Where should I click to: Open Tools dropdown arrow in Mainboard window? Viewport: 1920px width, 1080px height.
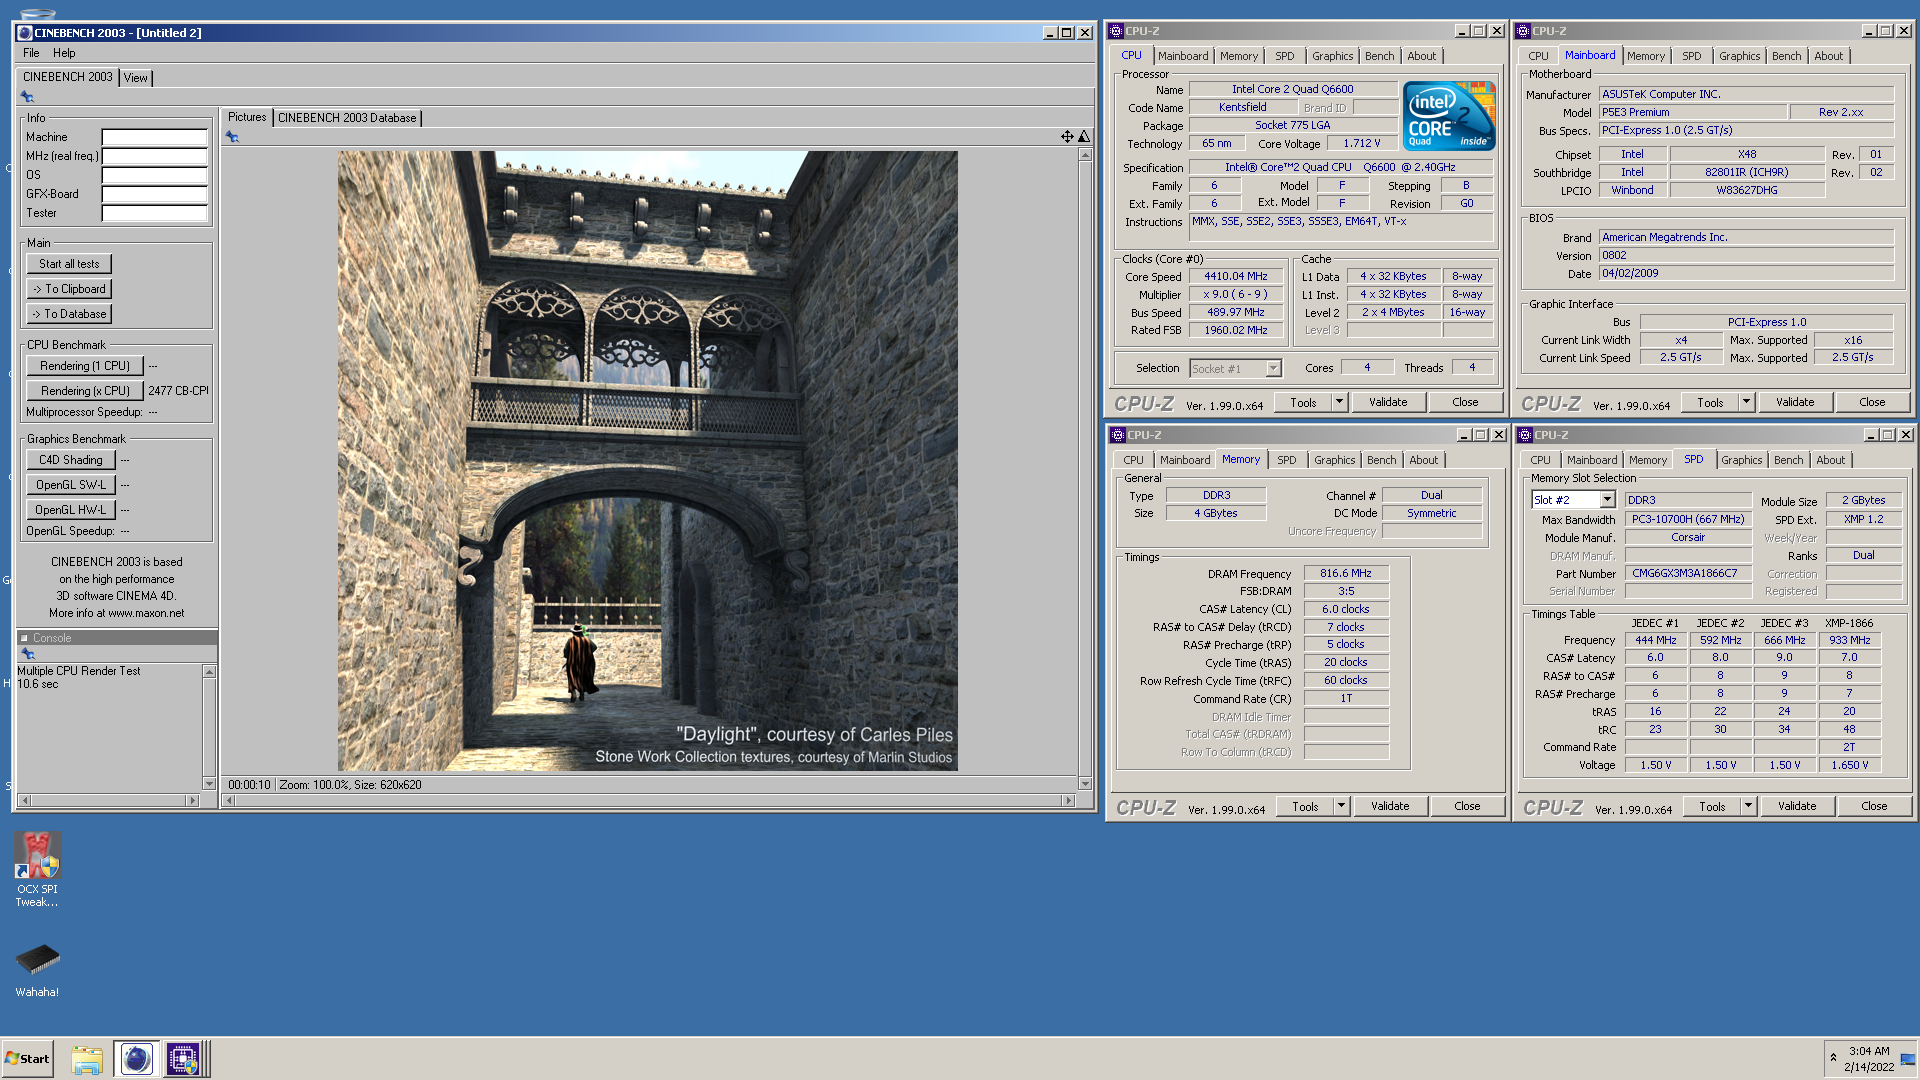pos(1747,402)
